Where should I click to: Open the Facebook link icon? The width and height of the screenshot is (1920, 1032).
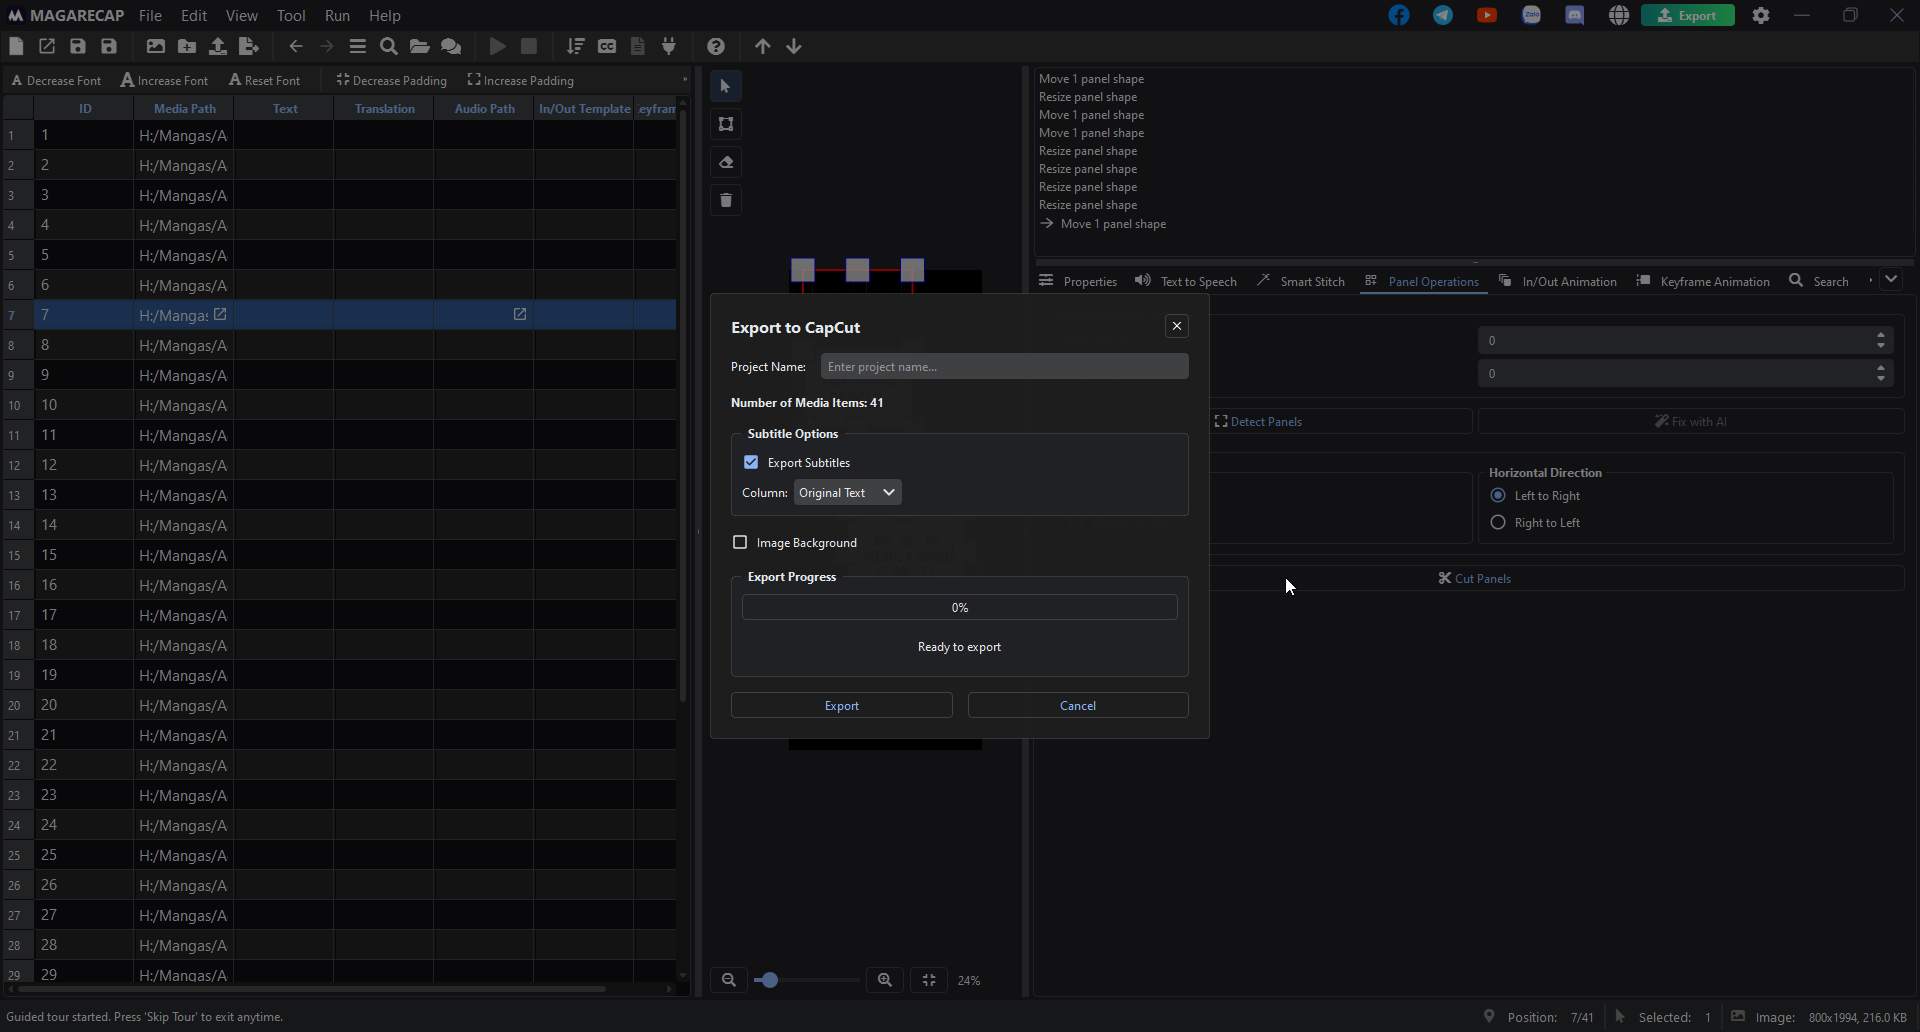1399,15
